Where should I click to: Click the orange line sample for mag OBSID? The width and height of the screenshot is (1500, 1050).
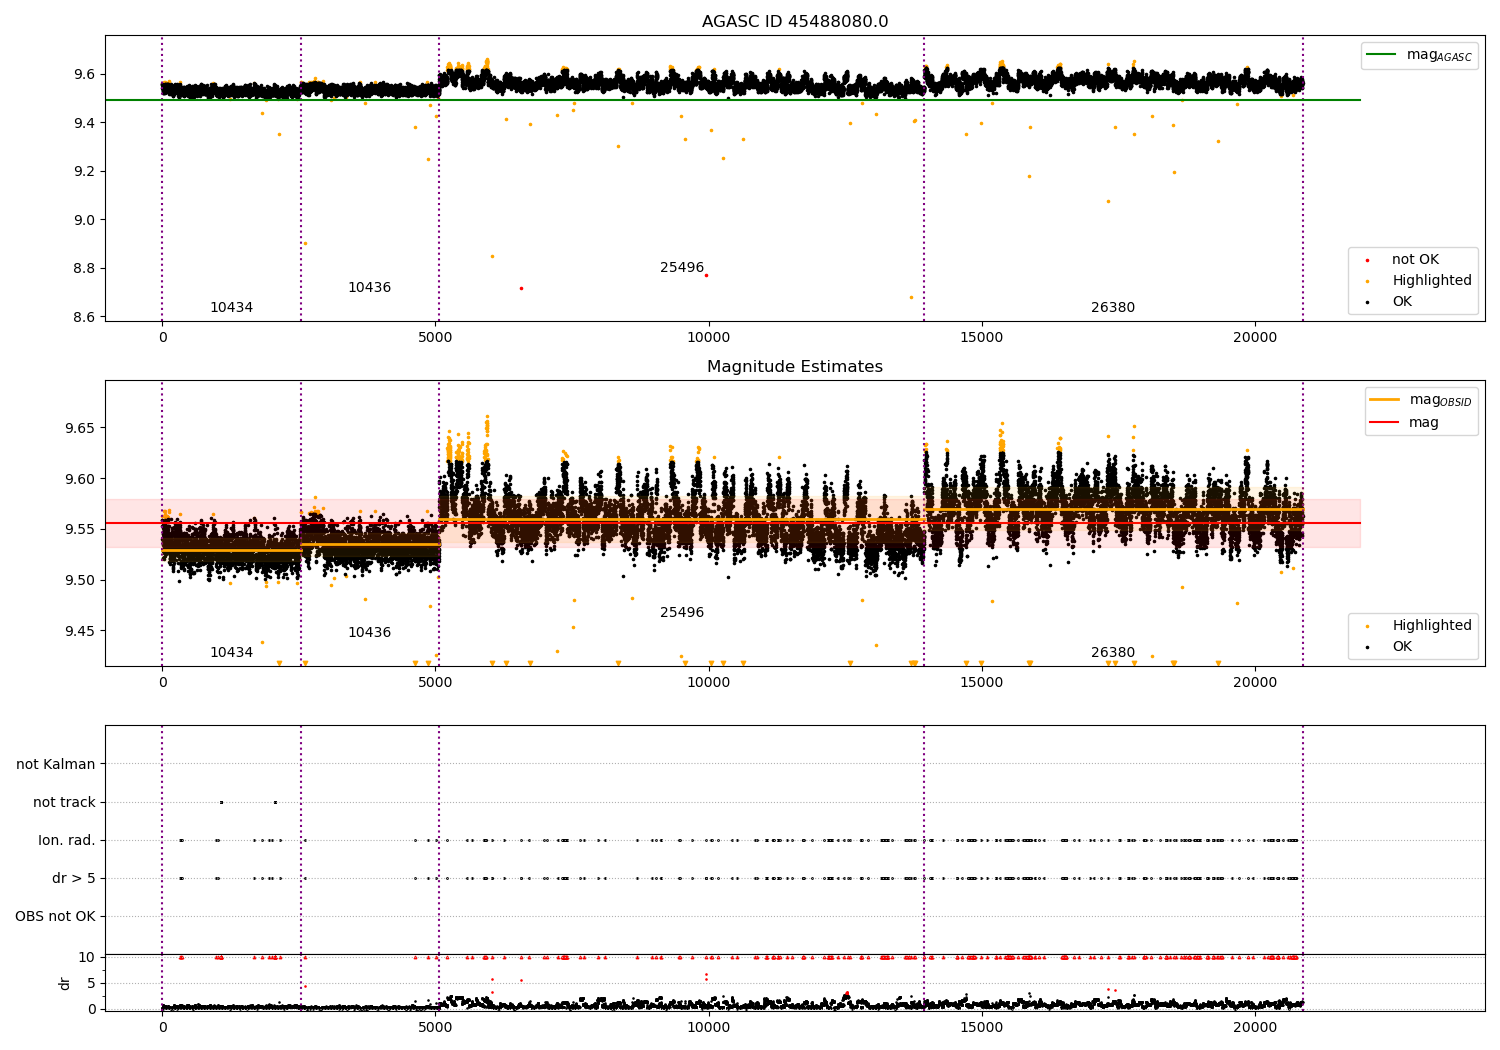pos(1385,400)
